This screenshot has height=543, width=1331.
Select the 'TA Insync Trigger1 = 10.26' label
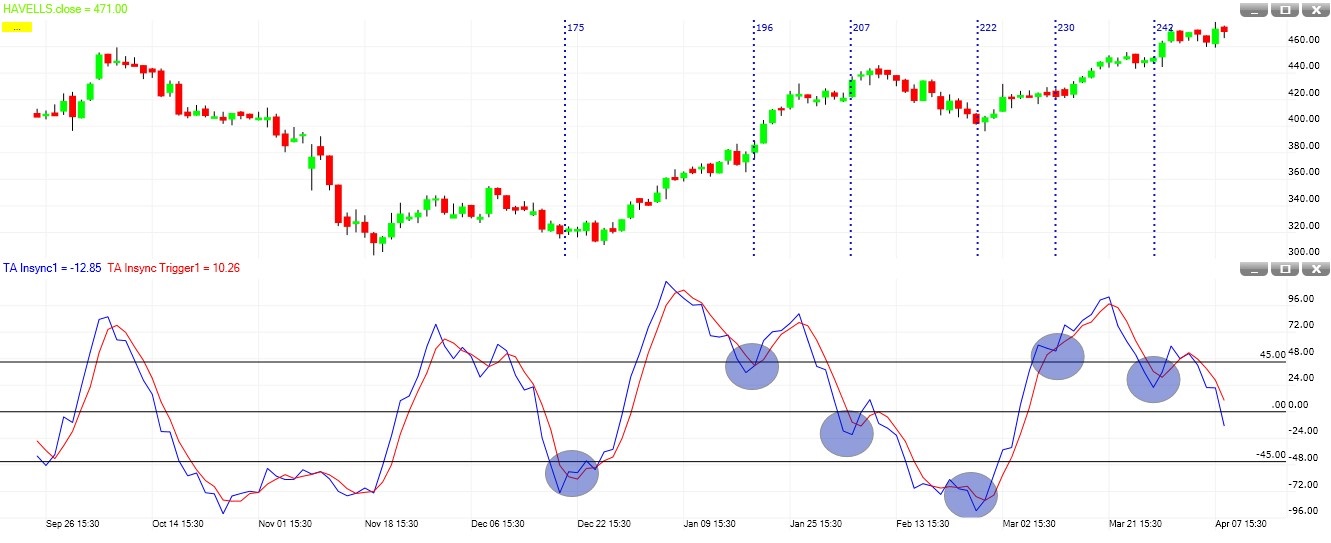click(173, 268)
